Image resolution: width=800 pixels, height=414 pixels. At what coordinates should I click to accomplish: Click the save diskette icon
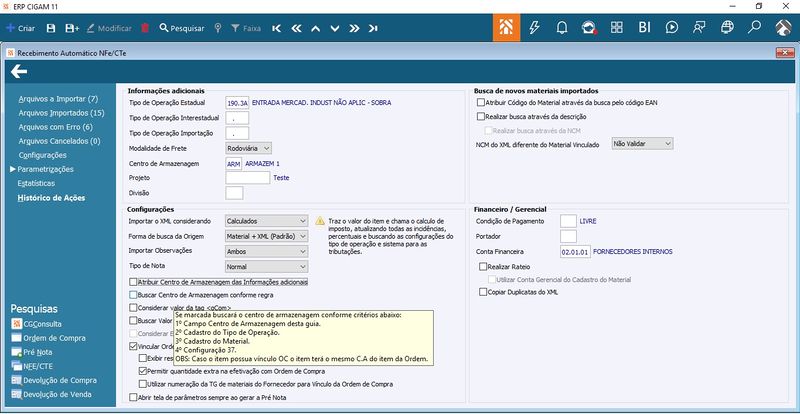point(51,28)
